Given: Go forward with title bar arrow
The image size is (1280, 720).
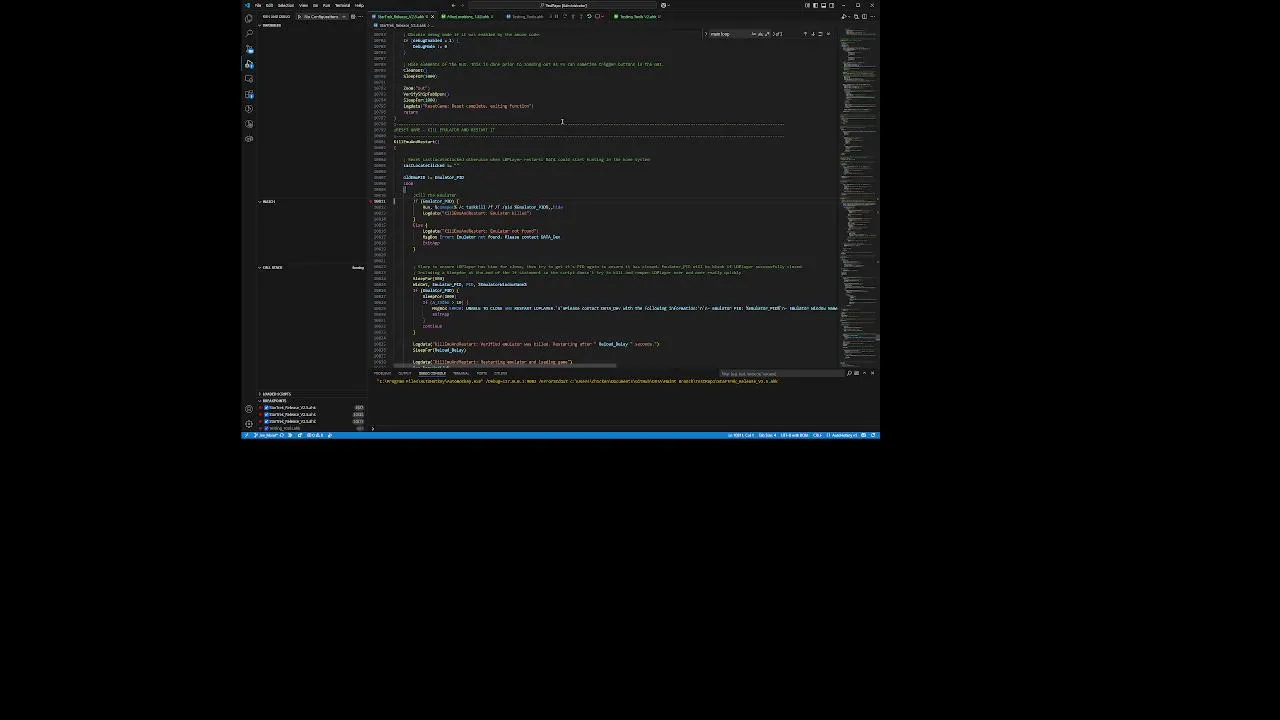Looking at the screenshot, I should (x=463, y=5).
